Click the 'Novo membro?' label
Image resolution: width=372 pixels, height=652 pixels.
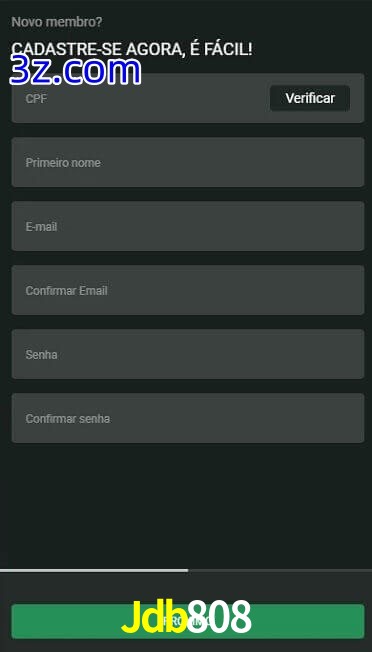pos(57,22)
